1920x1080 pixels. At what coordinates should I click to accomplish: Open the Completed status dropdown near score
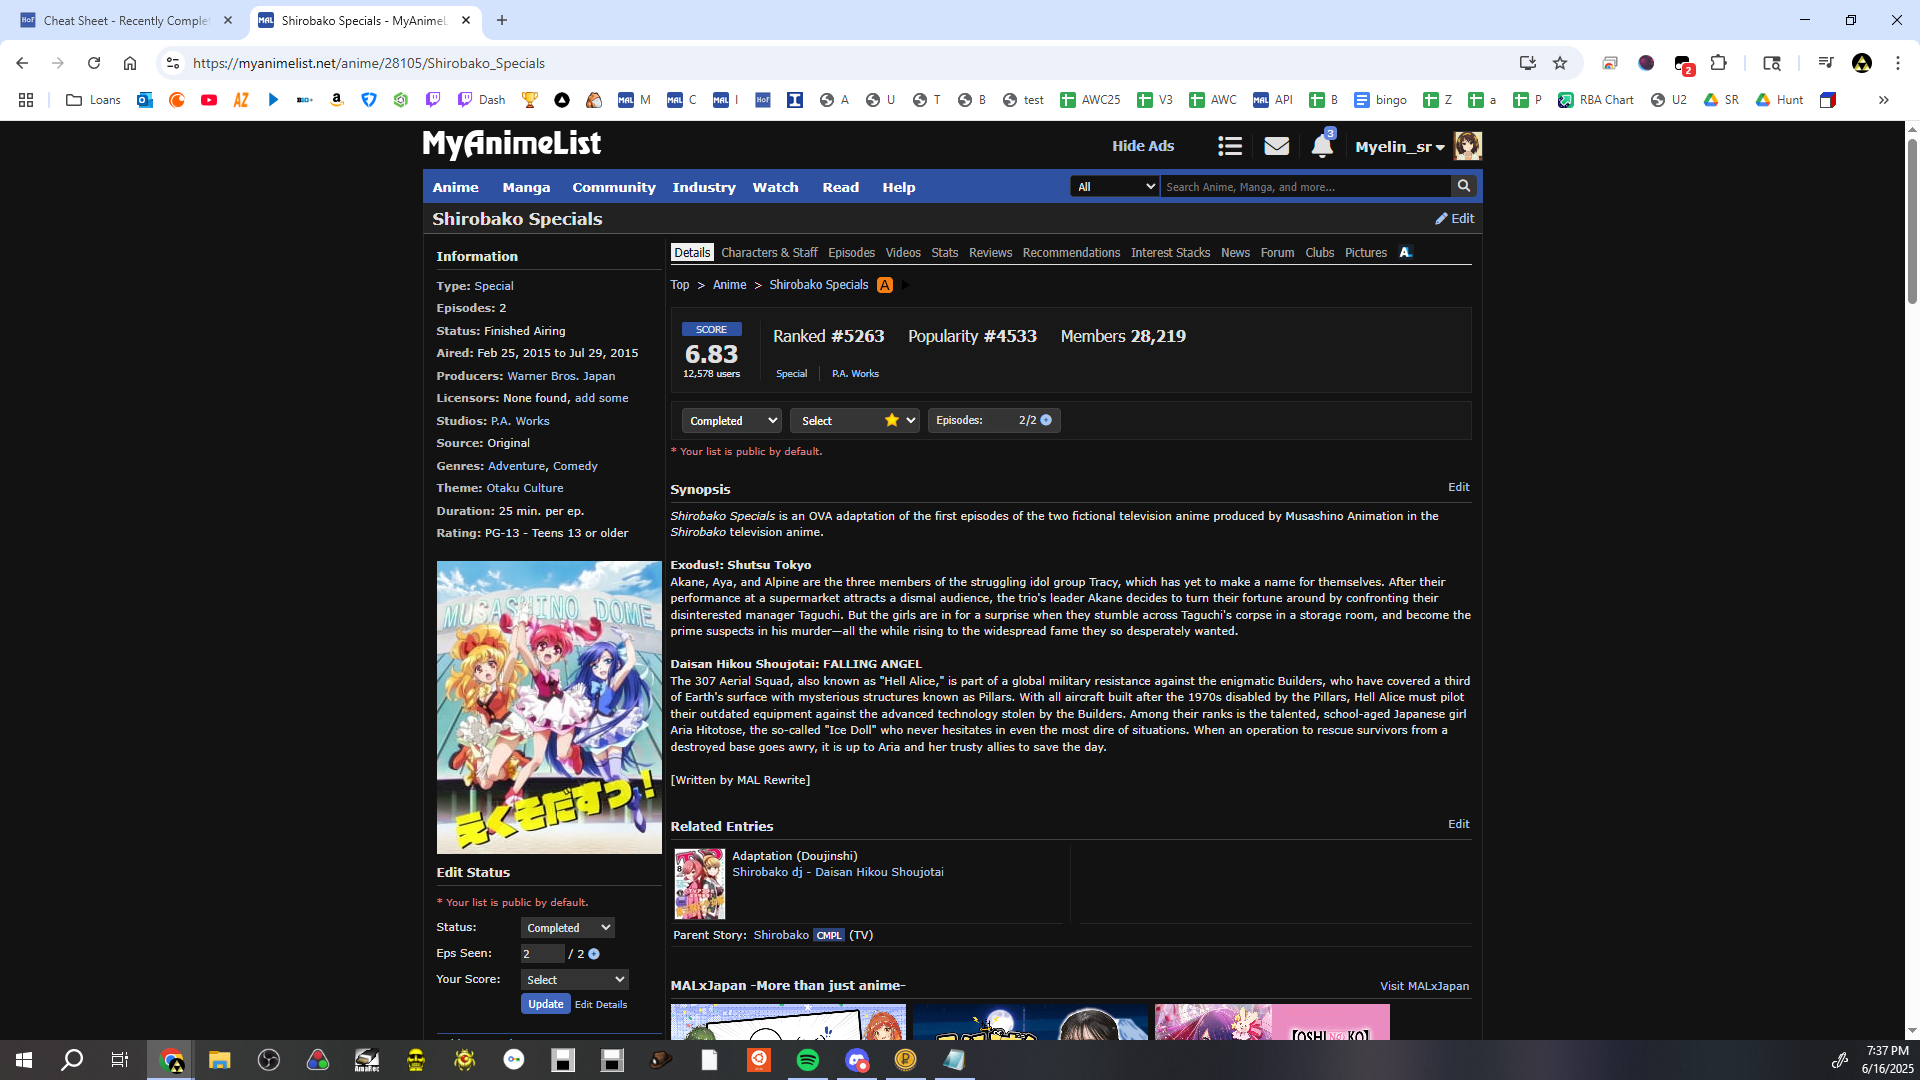[x=731, y=421]
